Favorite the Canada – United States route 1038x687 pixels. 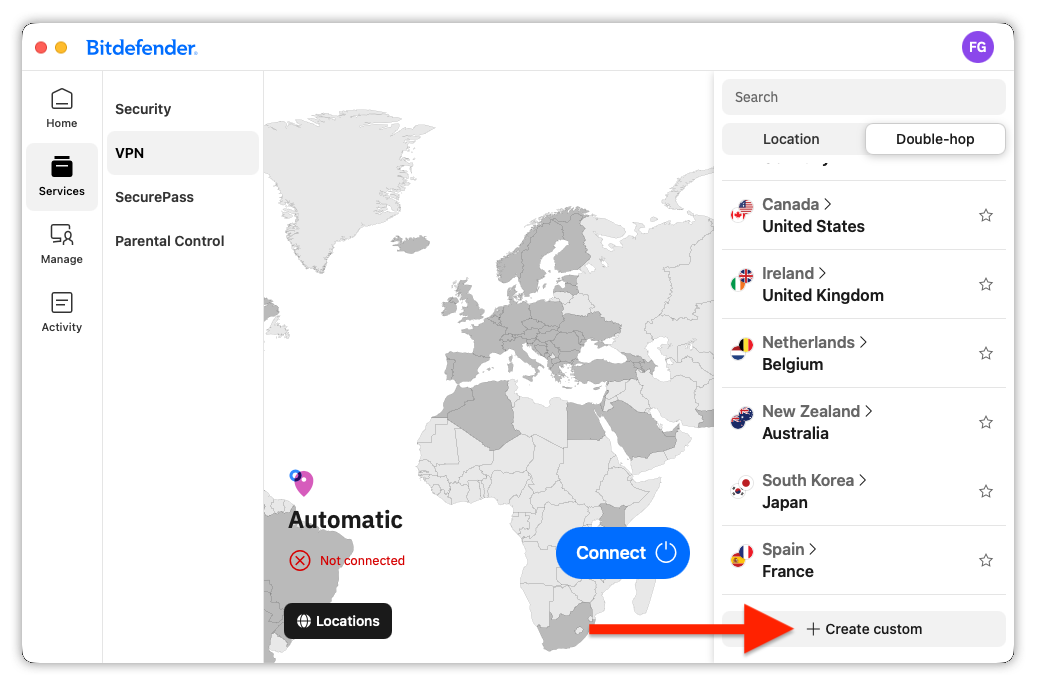tap(986, 215)
